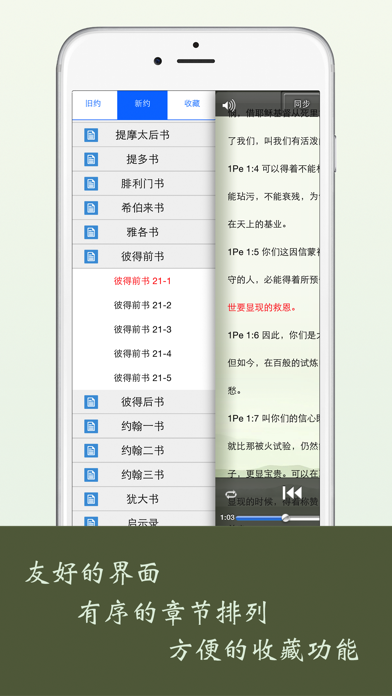Expand the 雅各书 book row

click(144, 232)
